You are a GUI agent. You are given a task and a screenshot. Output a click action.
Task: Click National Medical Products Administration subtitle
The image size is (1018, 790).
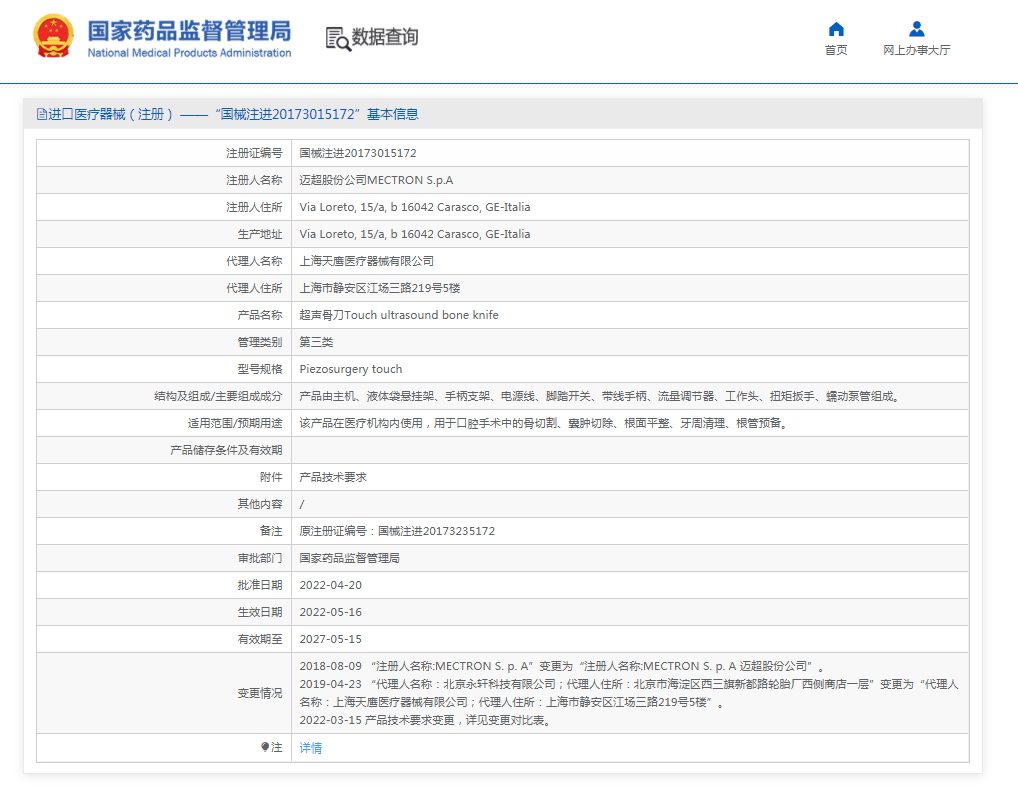189,53
